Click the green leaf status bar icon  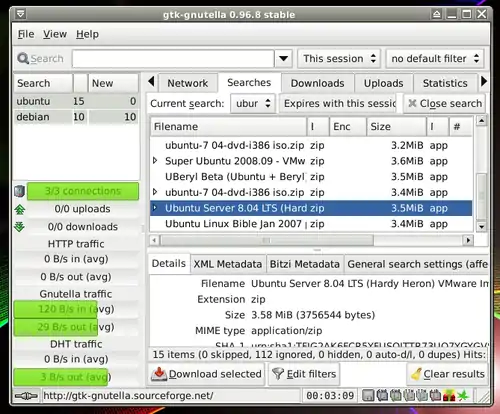point(463,396)
